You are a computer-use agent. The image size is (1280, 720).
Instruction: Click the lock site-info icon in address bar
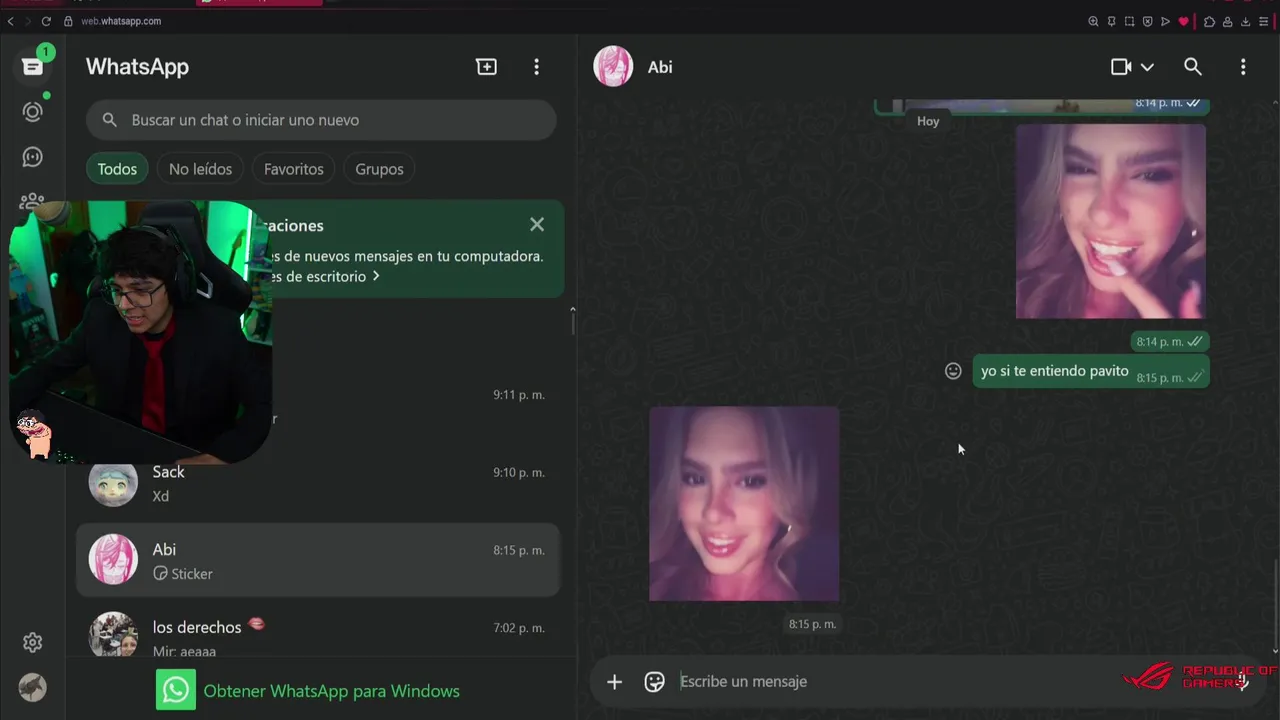pos(68,21)
